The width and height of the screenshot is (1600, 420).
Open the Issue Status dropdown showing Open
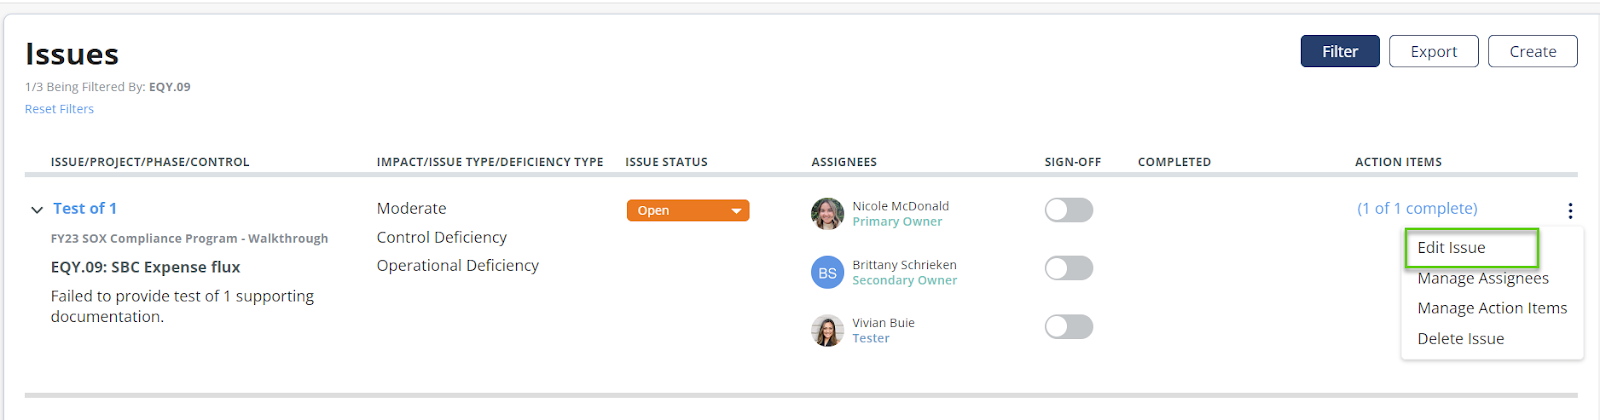click(x=688, y=210)
